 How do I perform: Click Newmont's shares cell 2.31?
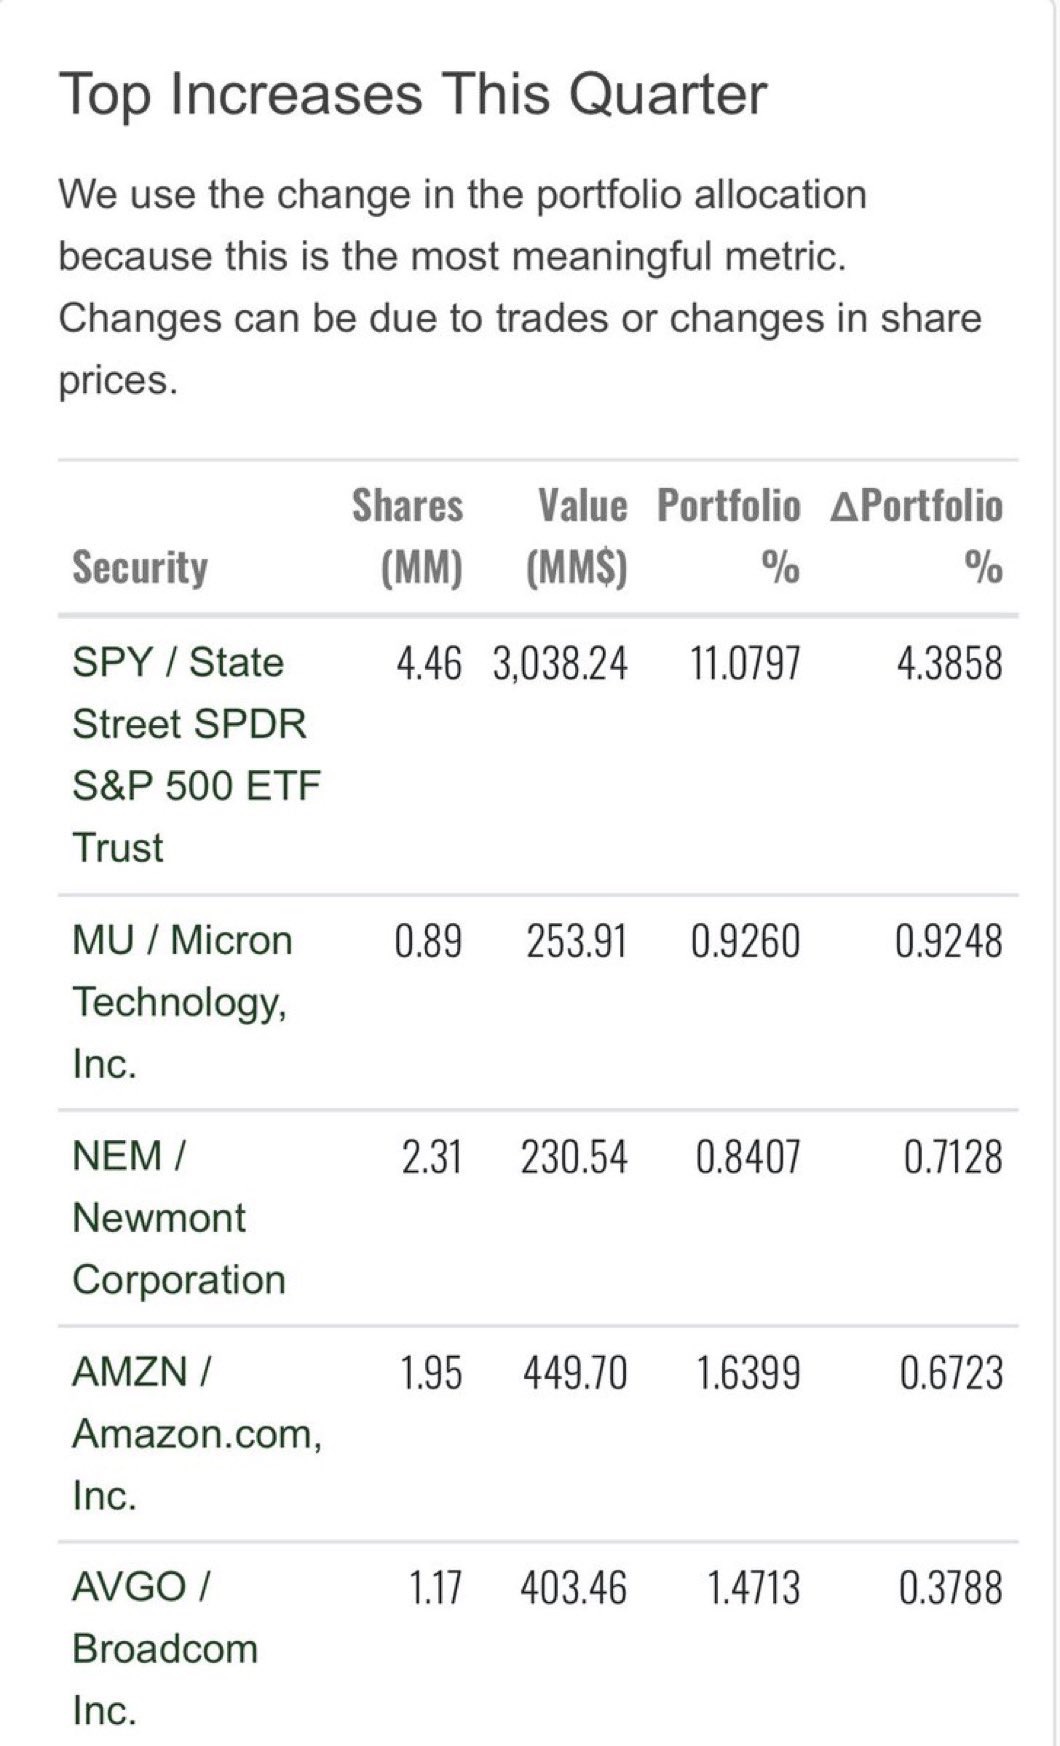[x=431, y=1157]
